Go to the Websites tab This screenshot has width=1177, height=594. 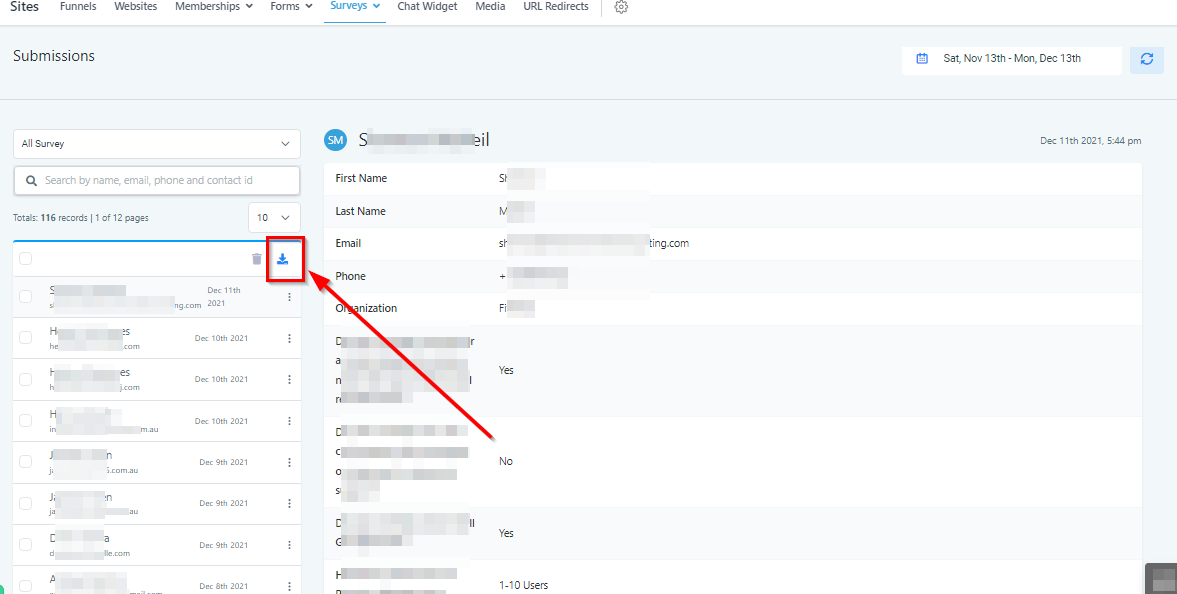point(136,7)
